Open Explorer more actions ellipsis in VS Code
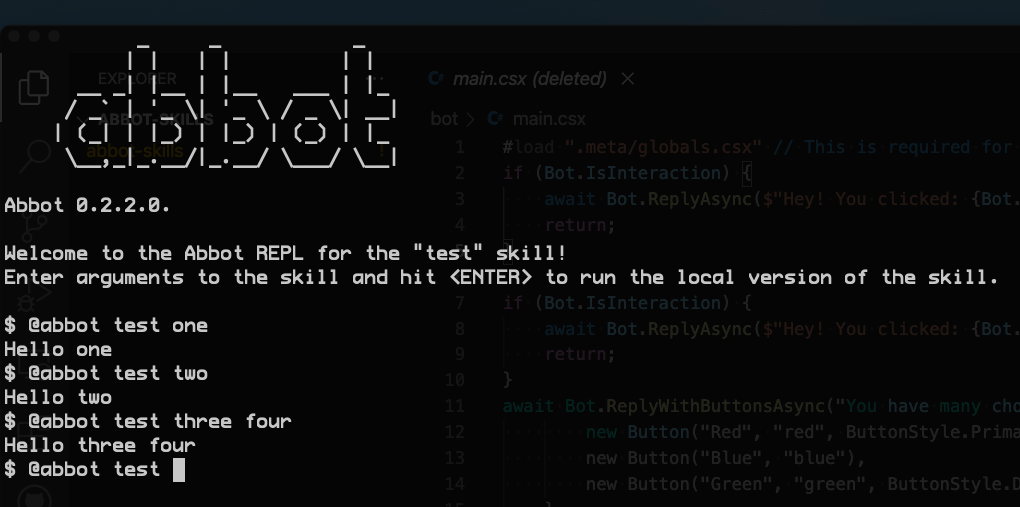Image resolution: width=1020 pixels, height=507 pixels. click(x=377, y=79)
